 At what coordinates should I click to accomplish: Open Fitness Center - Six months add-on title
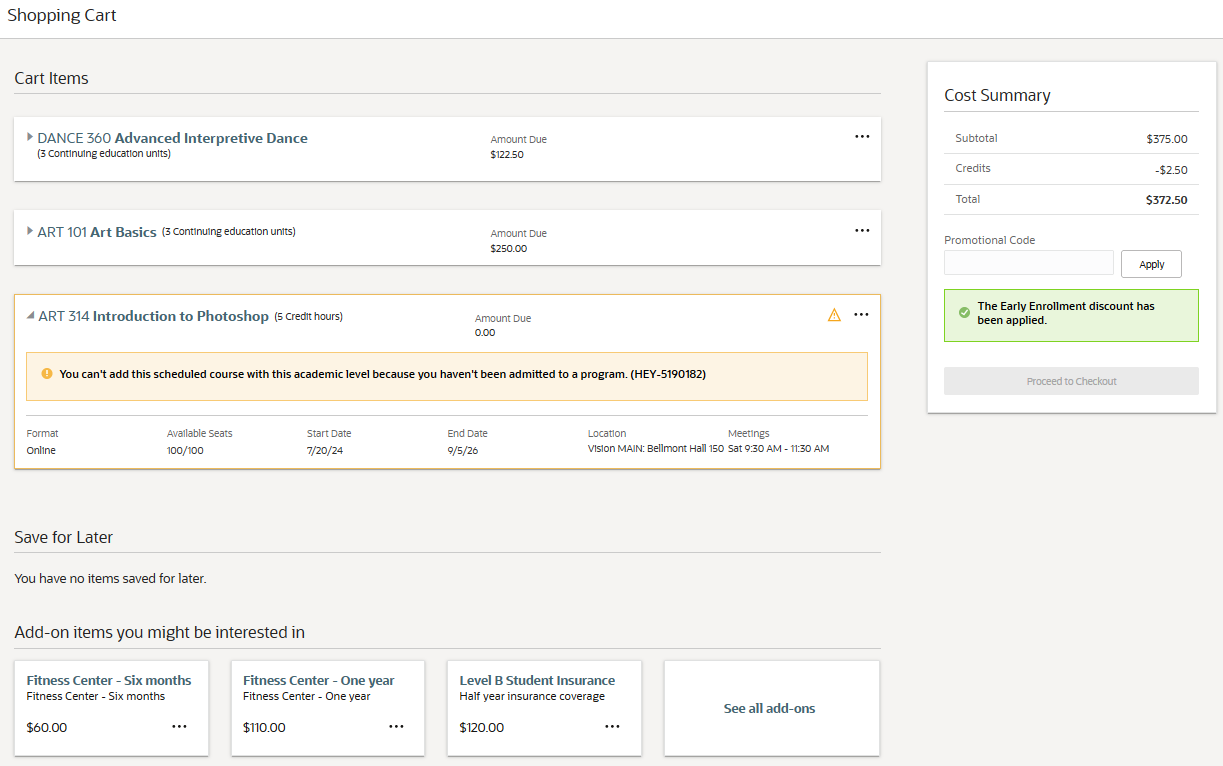point(109,680)
